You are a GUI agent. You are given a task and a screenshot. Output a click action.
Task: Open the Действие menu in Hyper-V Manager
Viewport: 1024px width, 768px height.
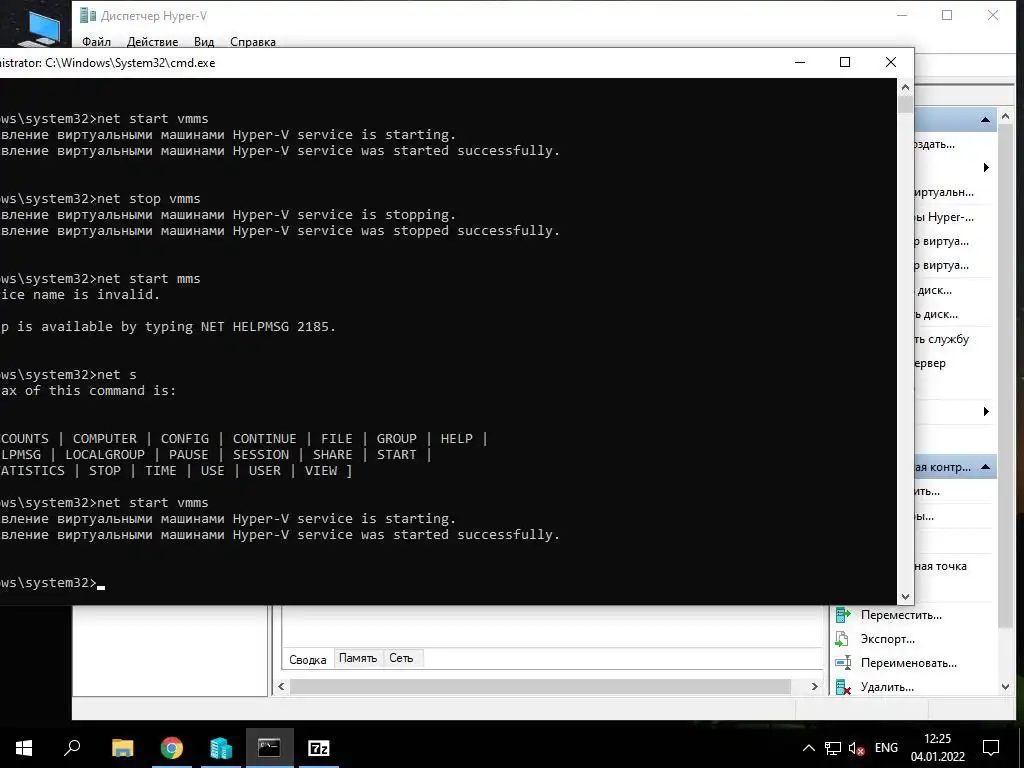(152, 42)
